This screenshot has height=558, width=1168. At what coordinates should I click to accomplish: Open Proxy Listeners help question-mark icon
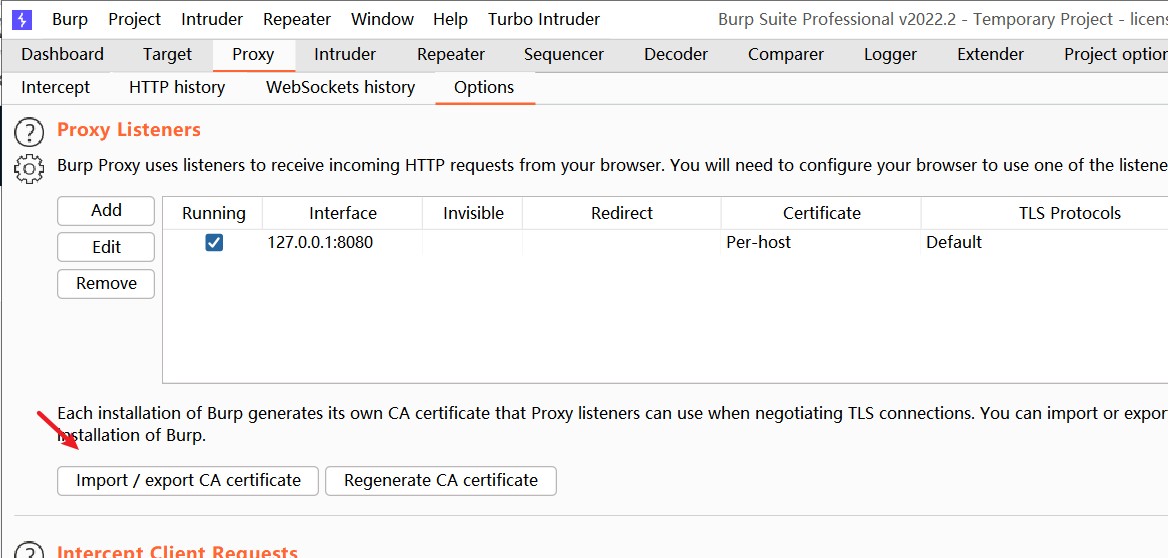click(29, 132)
